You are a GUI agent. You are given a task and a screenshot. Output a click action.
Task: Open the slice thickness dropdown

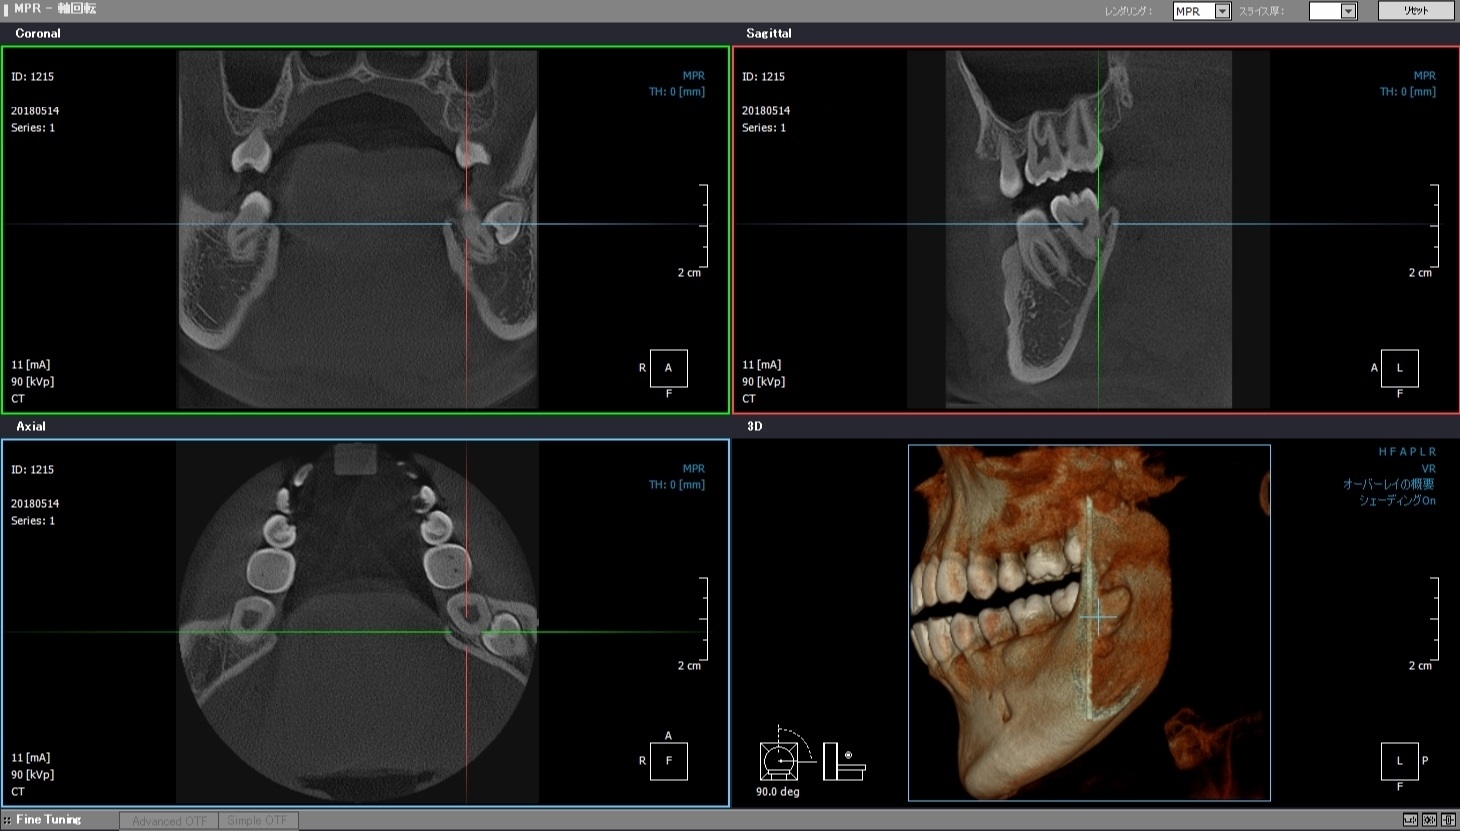pos(1333,11)
